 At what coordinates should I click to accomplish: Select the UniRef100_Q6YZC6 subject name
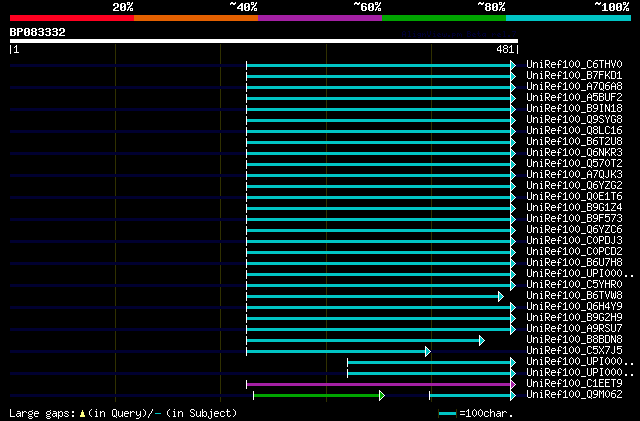click(x=574, y=230)
